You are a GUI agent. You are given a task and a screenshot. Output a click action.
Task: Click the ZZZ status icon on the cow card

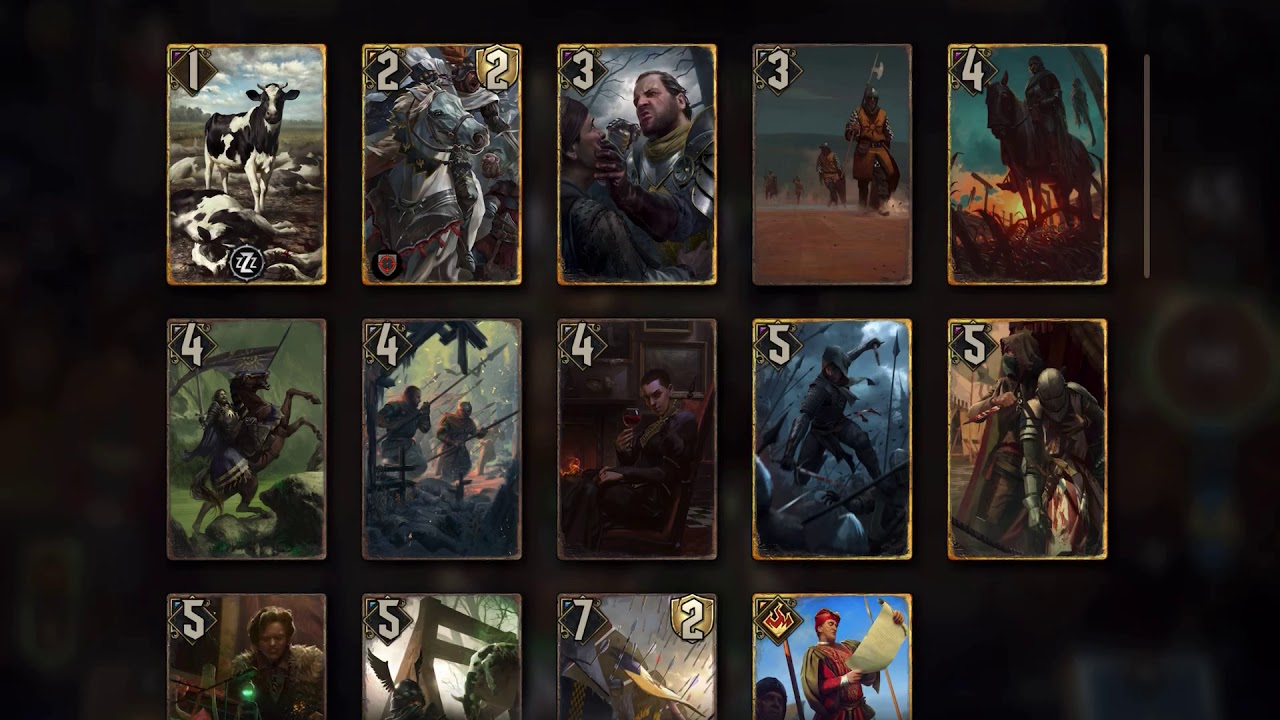247,264
